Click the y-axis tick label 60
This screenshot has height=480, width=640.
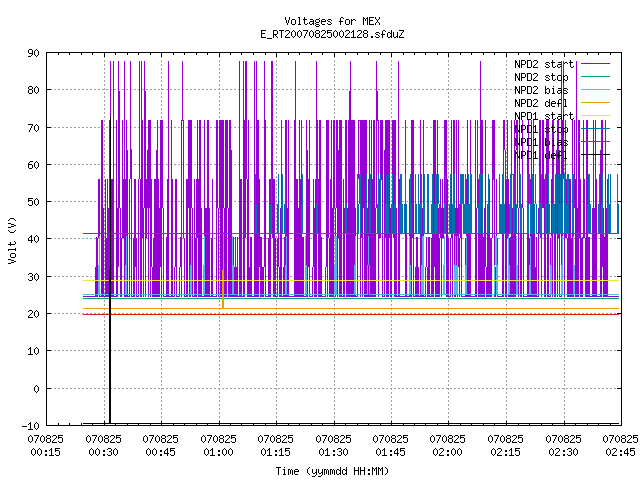pos(33,165)
